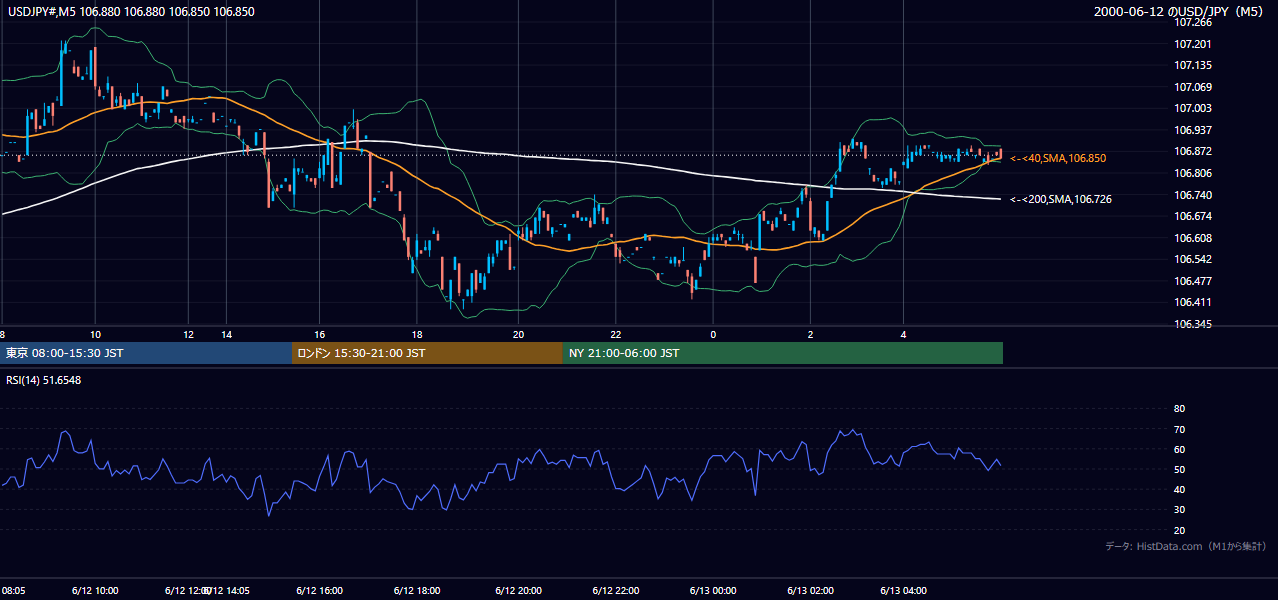Click the bottom '6/13 04:00' date label
The height and width of the screenshot is (600, 1278).
point(904,590)
